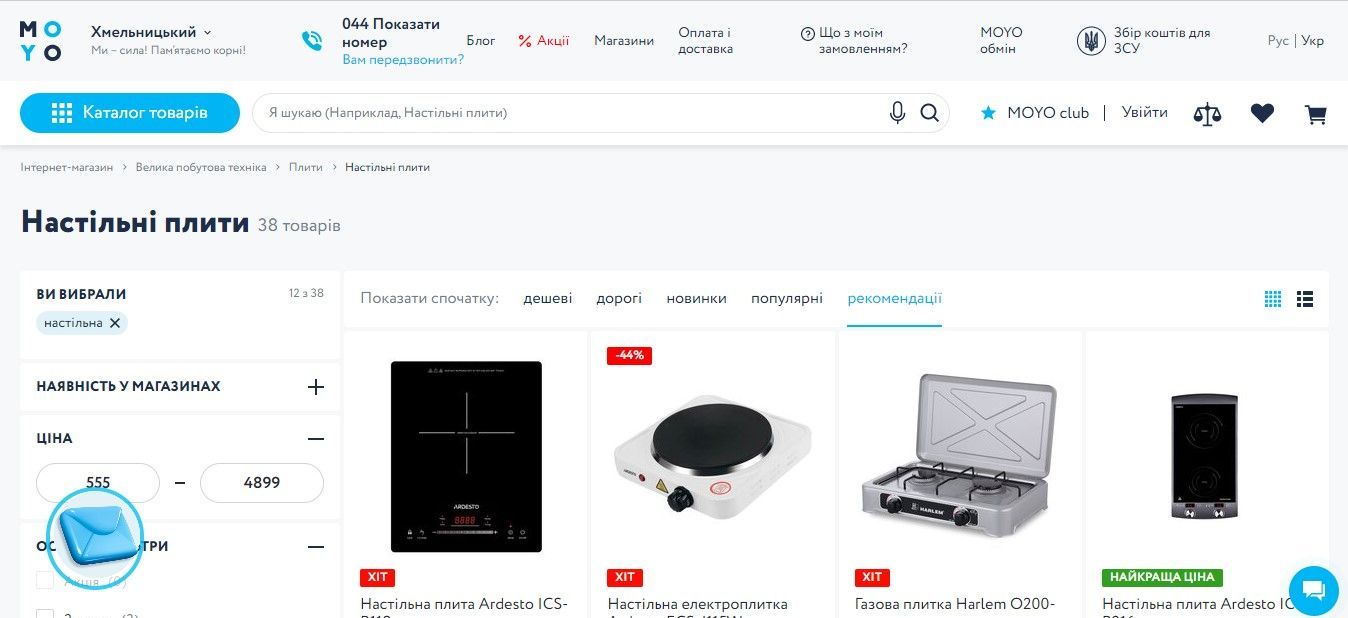Image resolution: width=1348 pixels, height=618 pixels.
Task: Open the wishlist heart icon
Action: [x=1262, y=114]
